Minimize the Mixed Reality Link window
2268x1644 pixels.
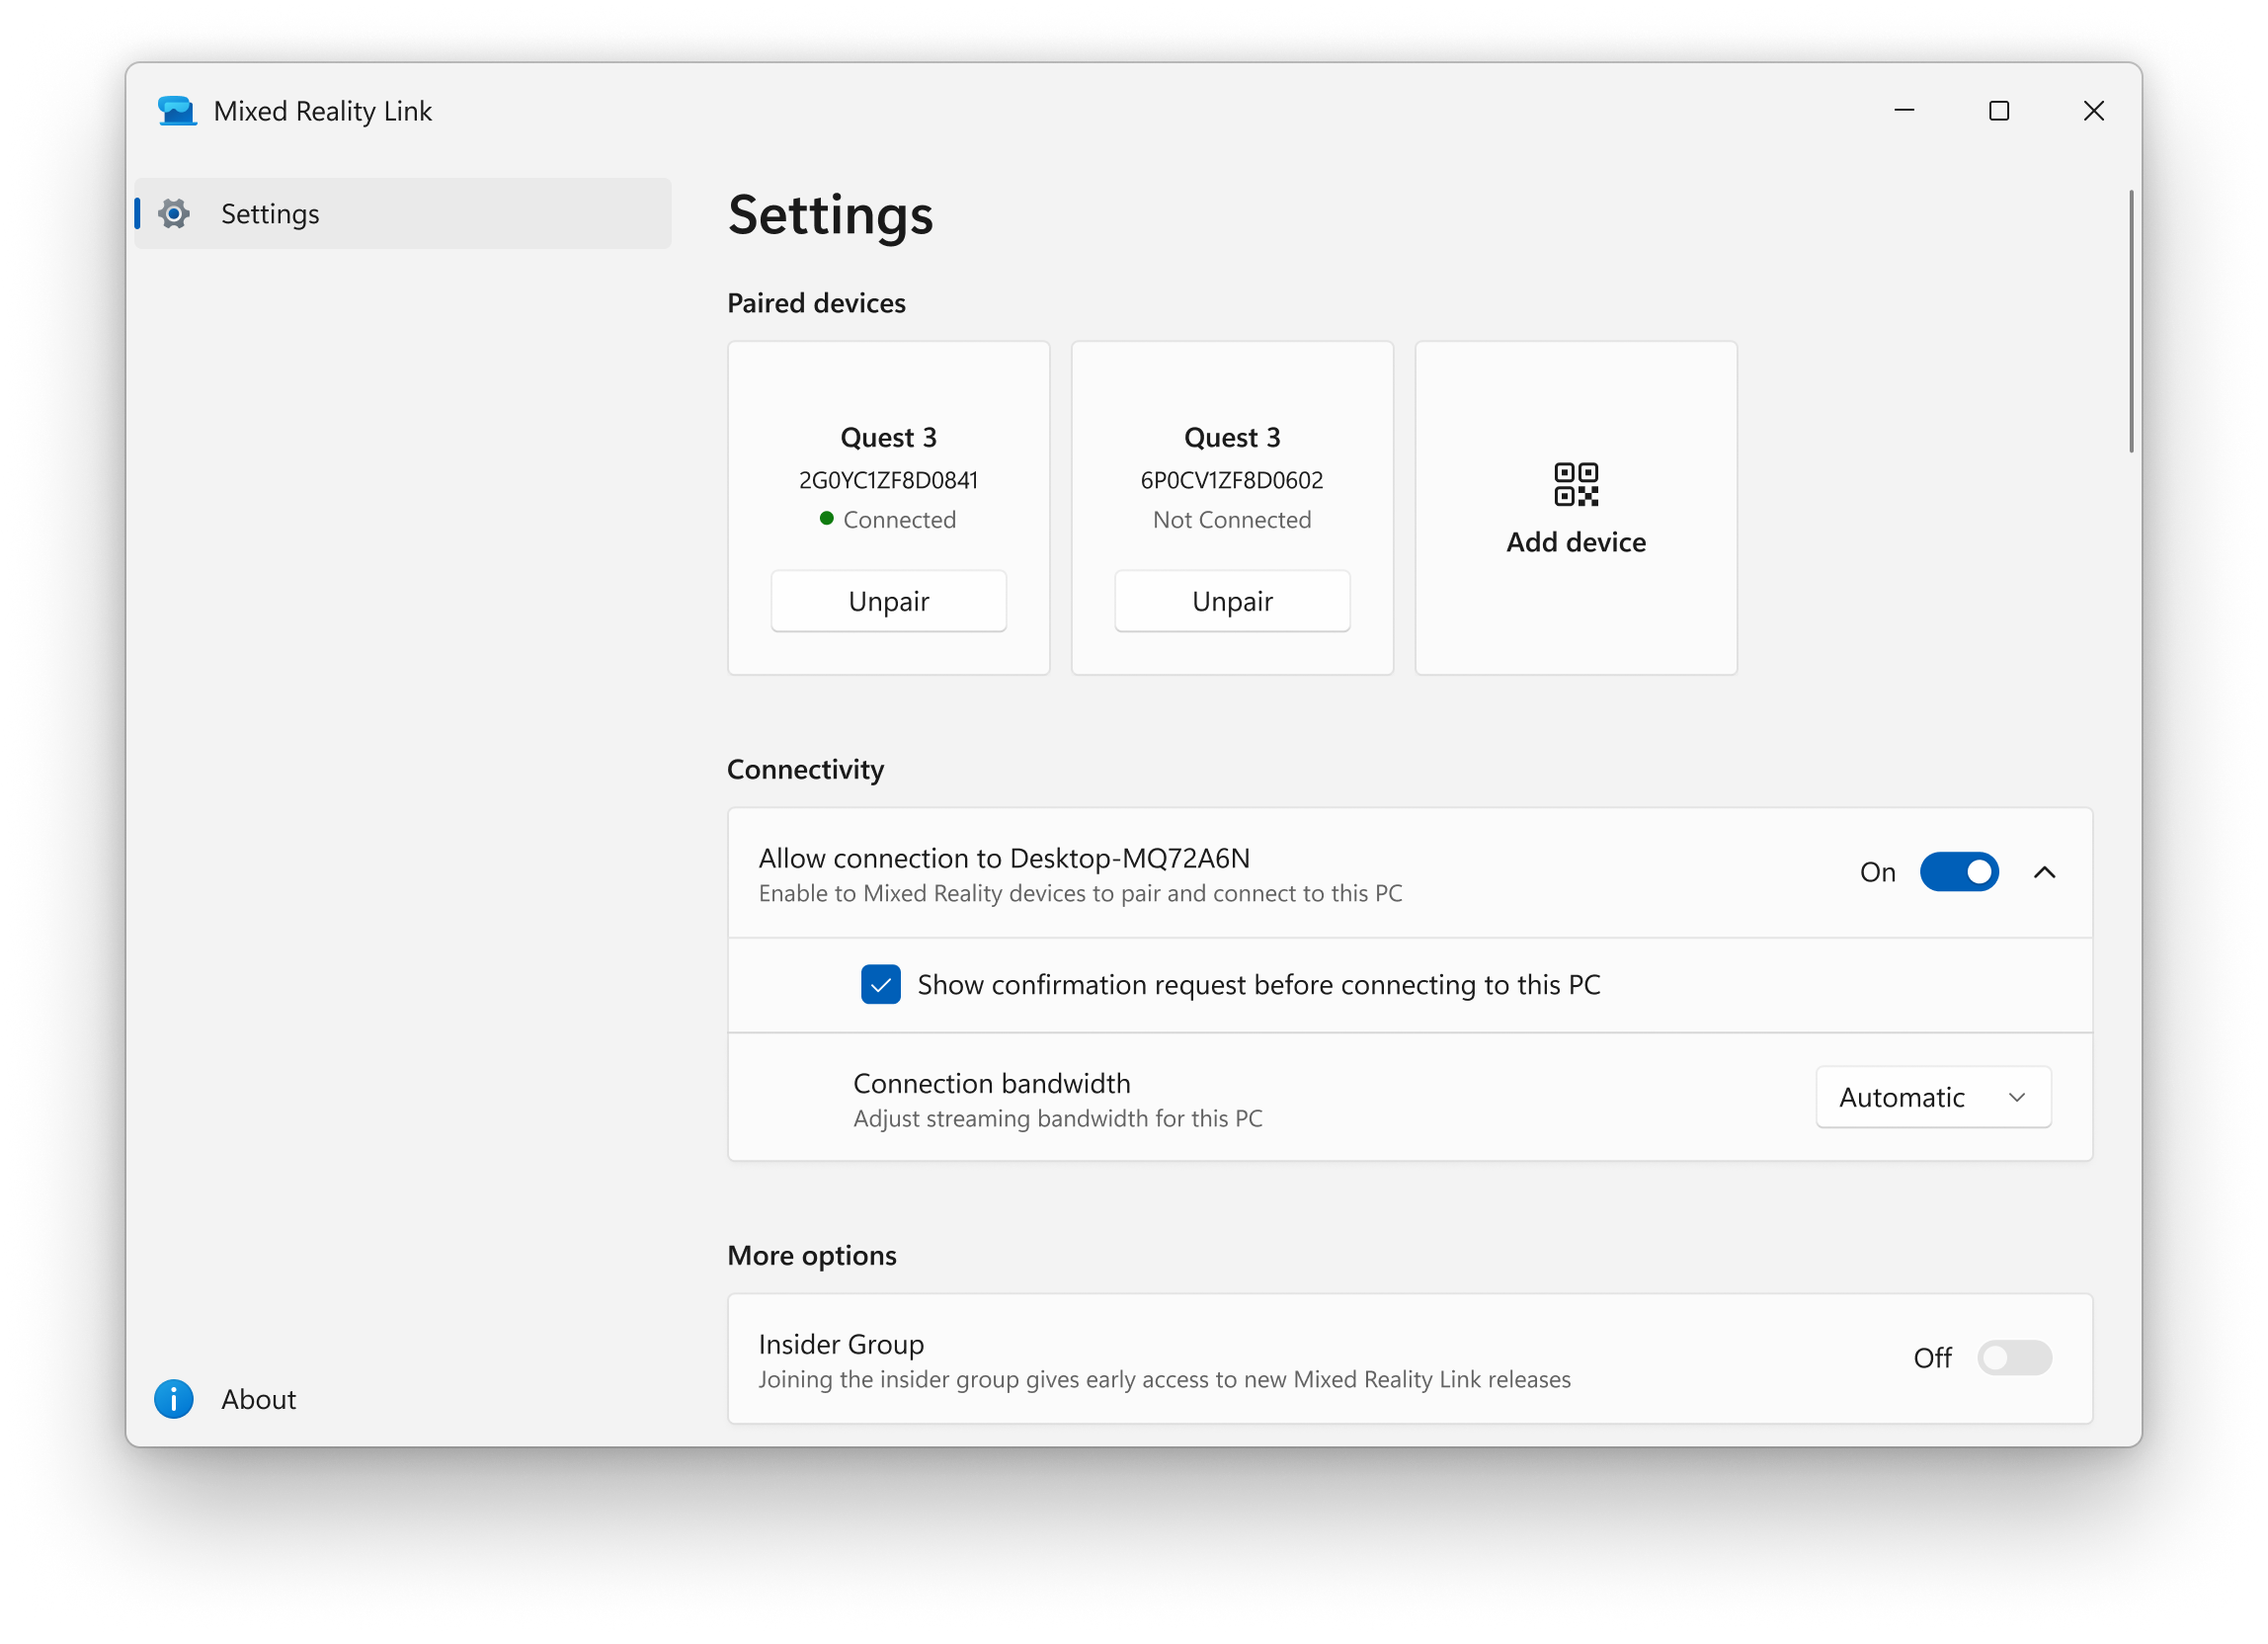1904,111
